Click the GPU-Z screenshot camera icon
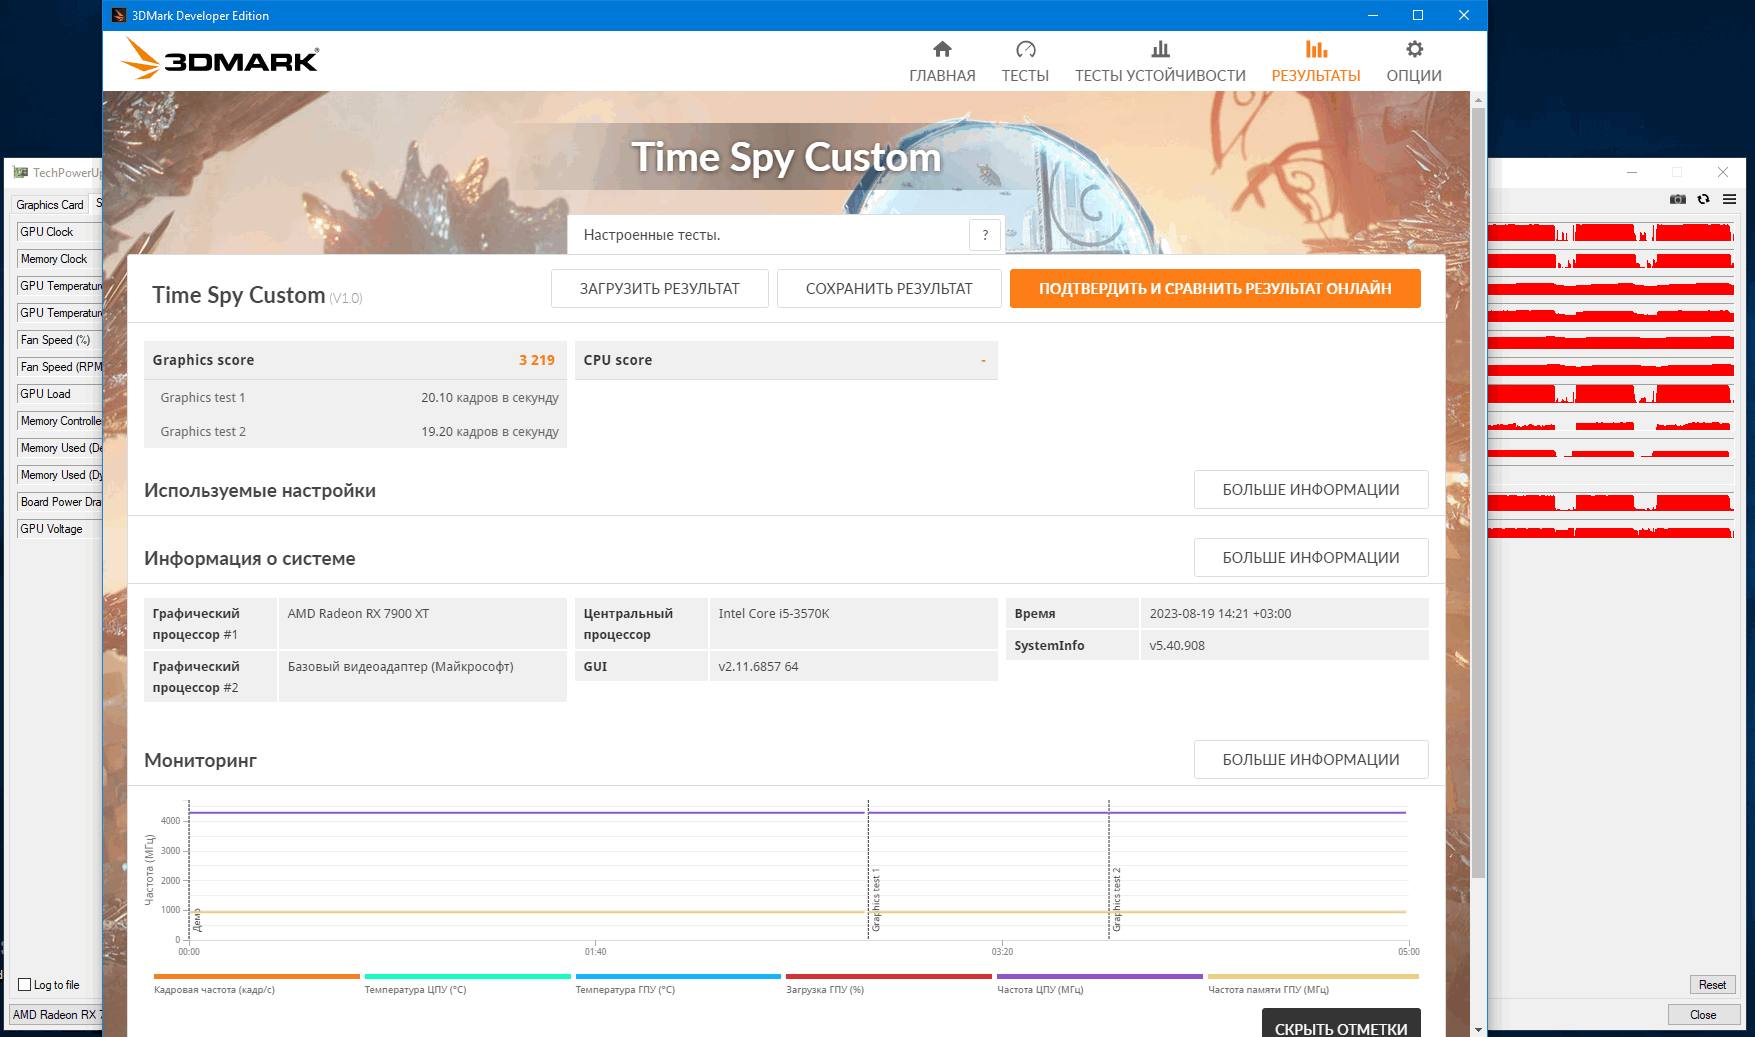This screenshot has width=1755, height=1037. [x=1678, y=199]
